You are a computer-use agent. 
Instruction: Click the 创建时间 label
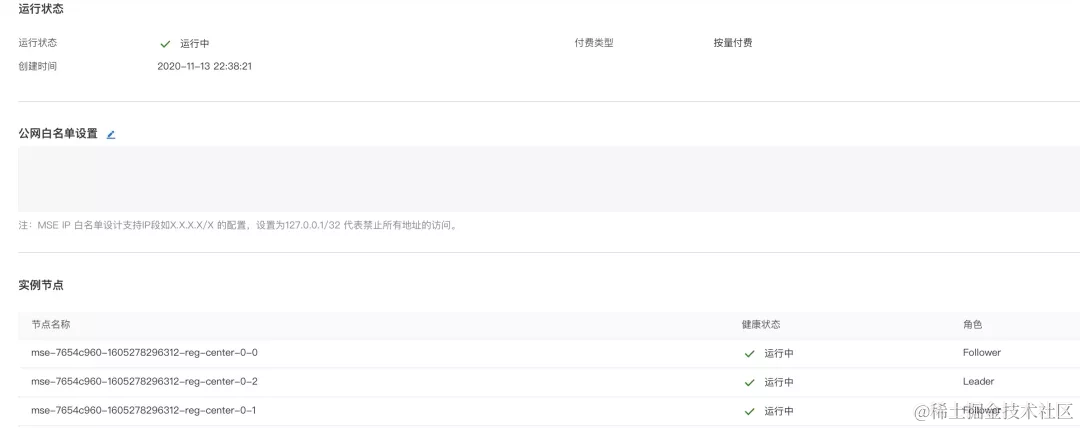(38, 67)
